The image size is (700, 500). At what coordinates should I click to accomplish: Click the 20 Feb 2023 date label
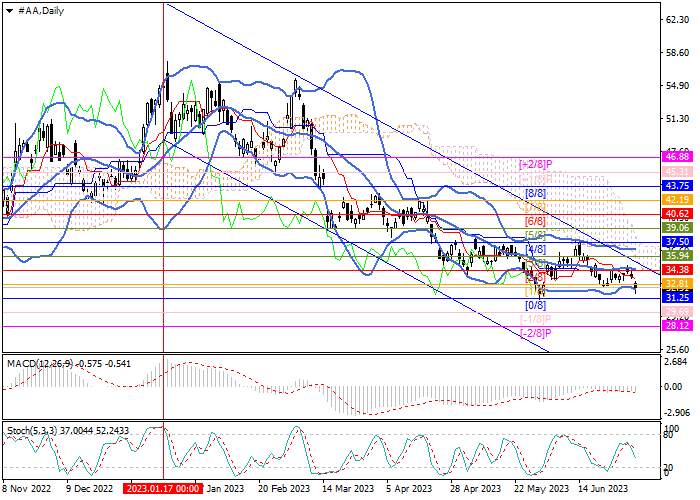coord(284,488)
